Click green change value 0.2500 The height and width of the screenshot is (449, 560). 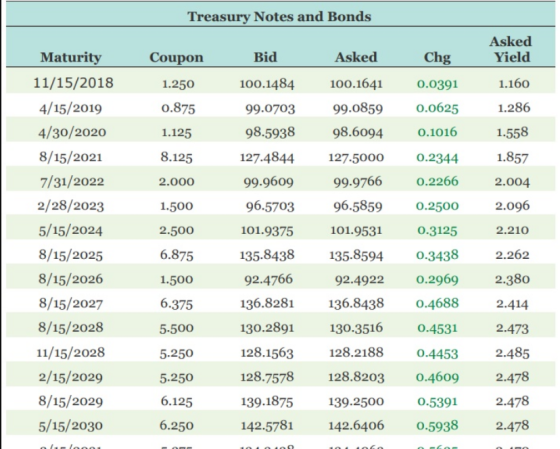437,206
